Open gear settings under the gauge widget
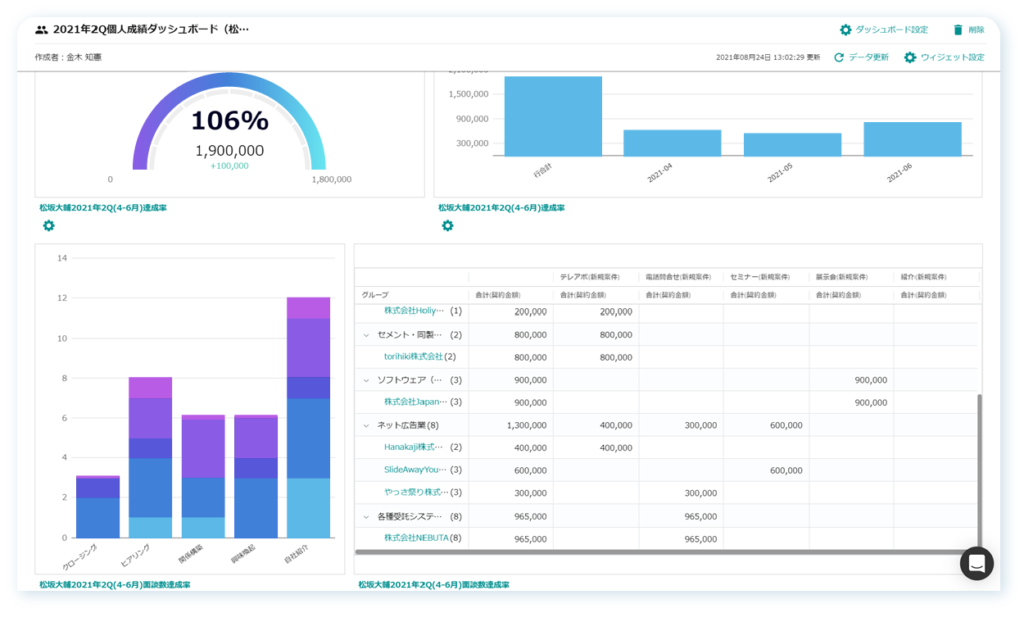 click(x=48, y=226)
